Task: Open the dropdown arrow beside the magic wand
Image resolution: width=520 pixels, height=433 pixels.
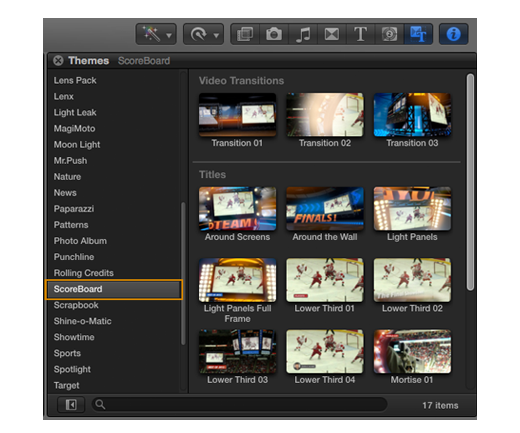Action: pyautogui.click(x=169, y=35)
